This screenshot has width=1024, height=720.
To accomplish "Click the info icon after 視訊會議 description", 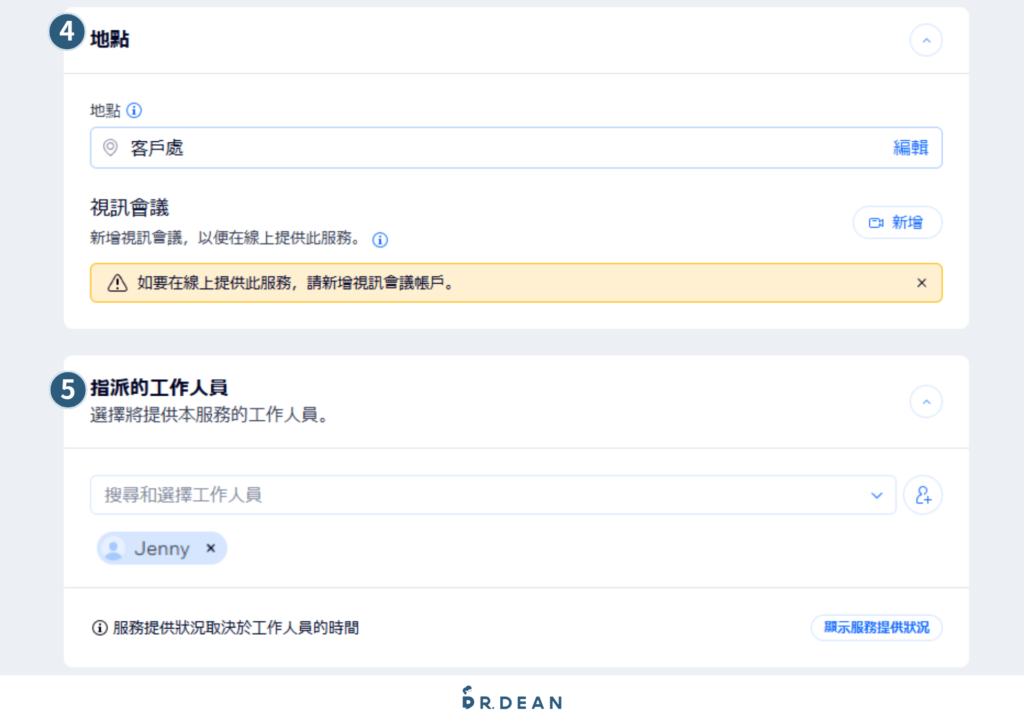I will [x=378, y=240].
